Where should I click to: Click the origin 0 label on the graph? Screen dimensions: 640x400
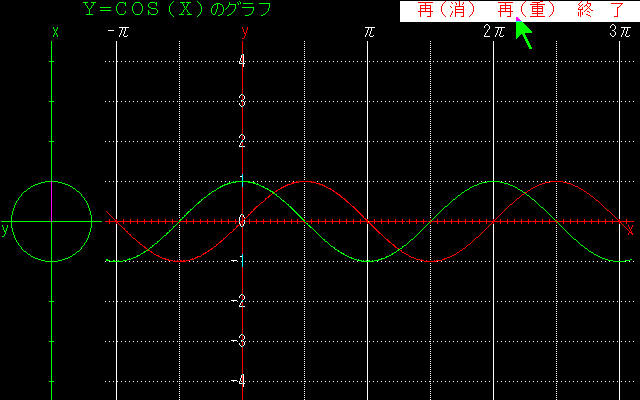pos(242,221)
